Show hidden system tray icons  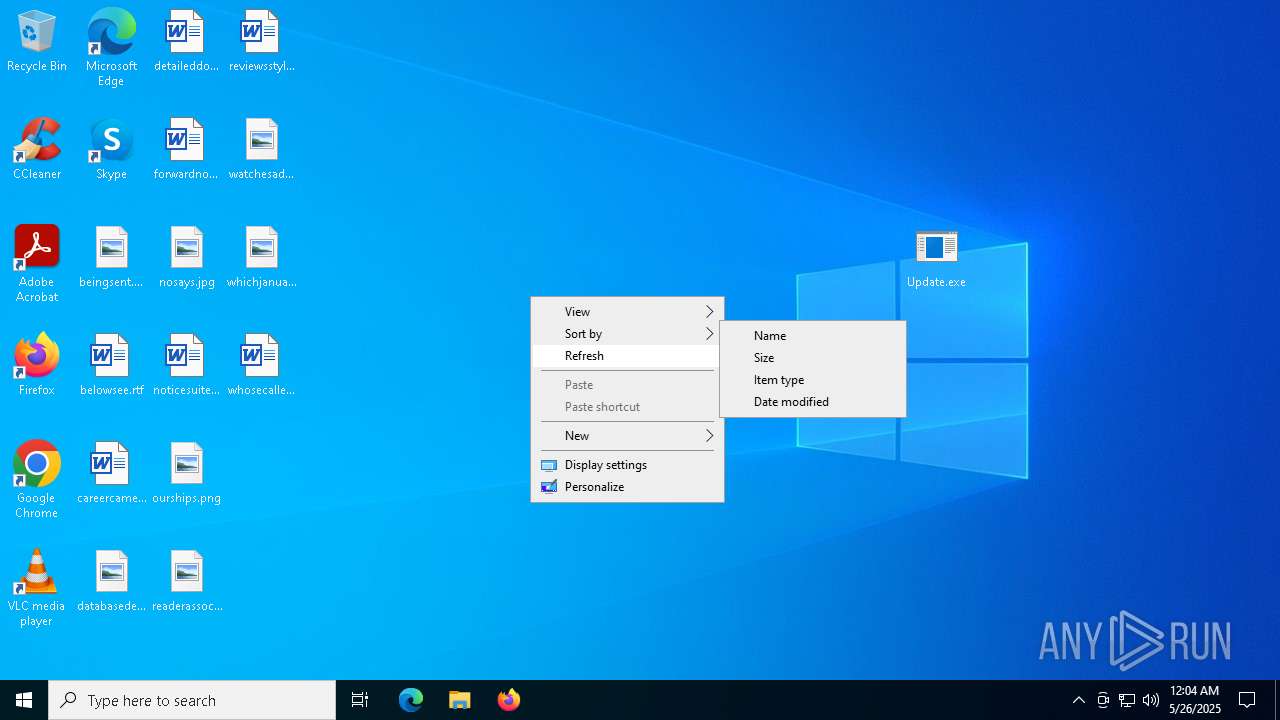(x=1079, y=700)
